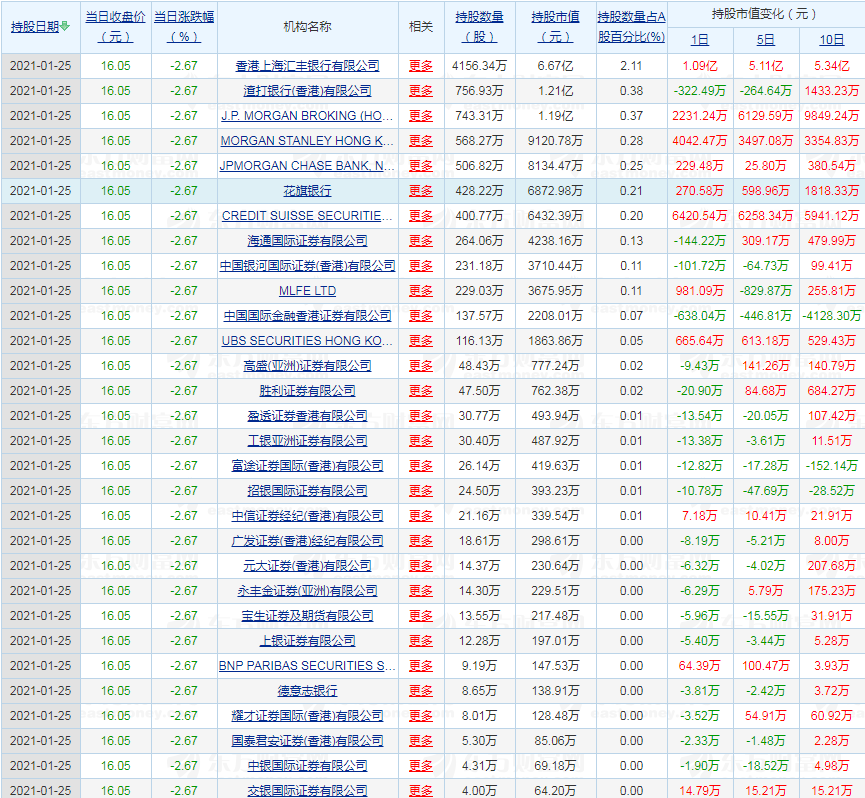Sort by 当日涨跌幅(%) header
865x798 pixels.
coord(184,26)
